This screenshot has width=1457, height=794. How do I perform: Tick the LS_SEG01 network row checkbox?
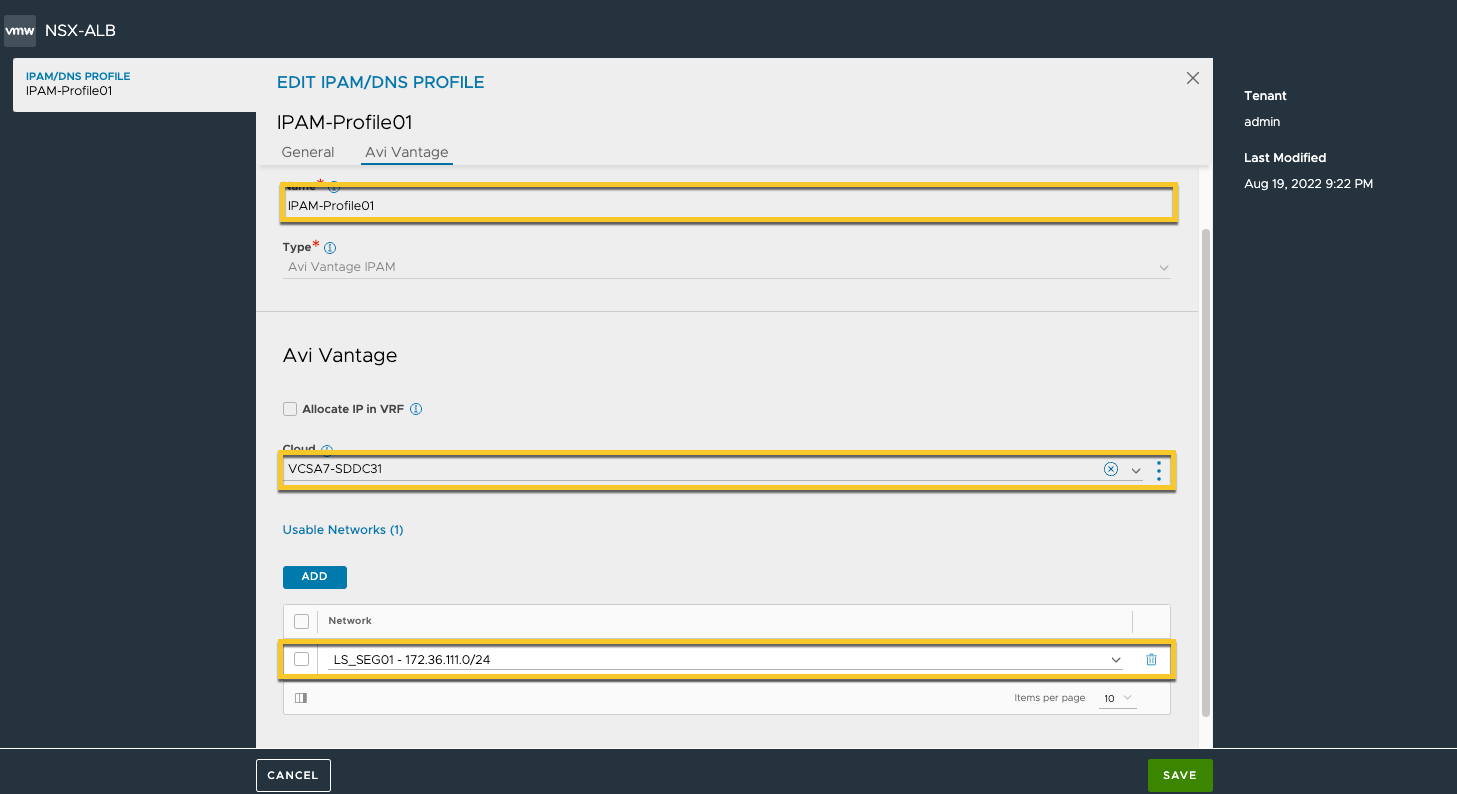(x=301, y=659)
